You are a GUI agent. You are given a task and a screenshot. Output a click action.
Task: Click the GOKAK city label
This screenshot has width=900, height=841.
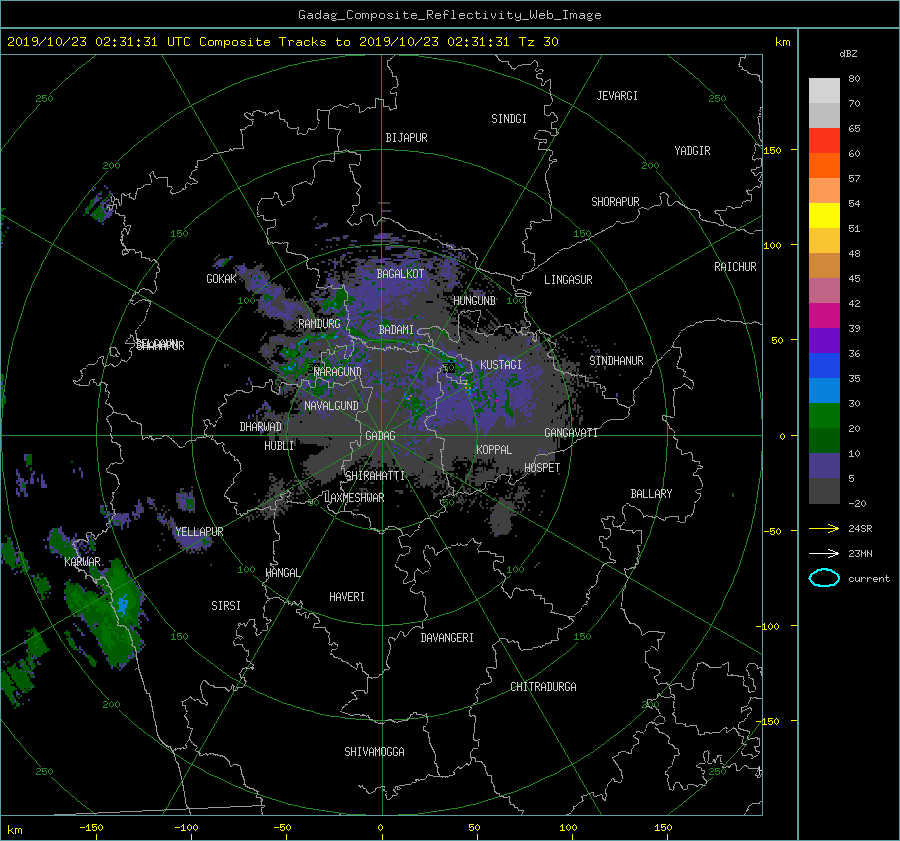click(x=221, y=279)
